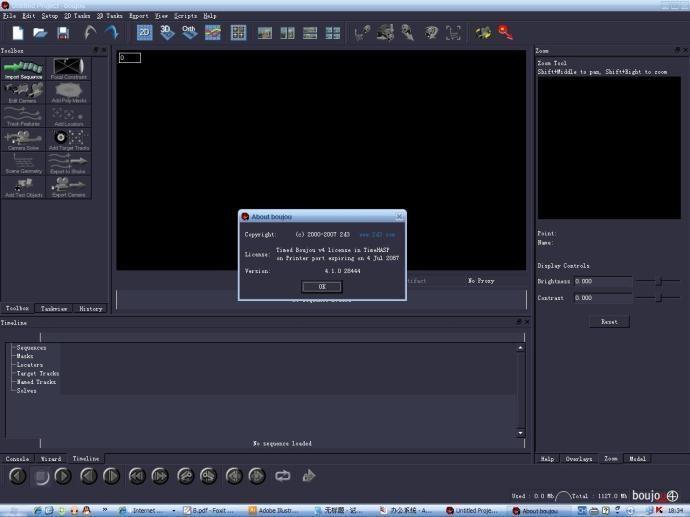Open the Scripts menu
690x517 pixels.
coord(185,16)
